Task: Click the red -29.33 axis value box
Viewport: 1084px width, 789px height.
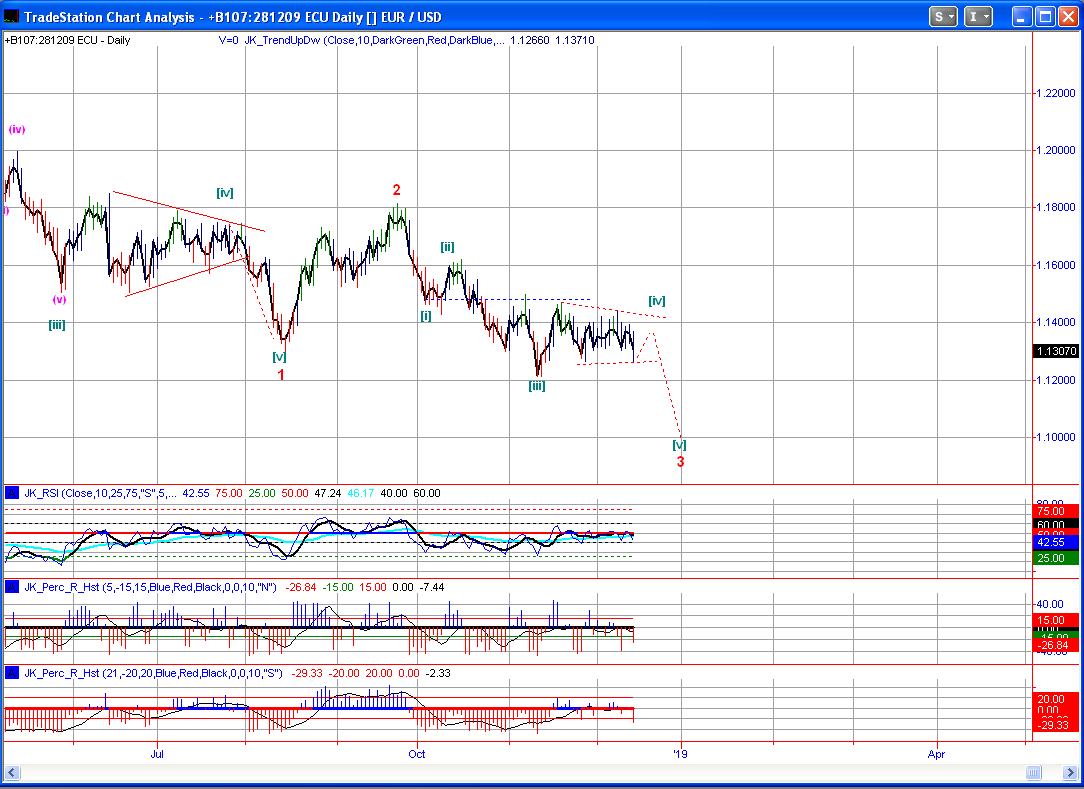Action: pos(1056,724)
